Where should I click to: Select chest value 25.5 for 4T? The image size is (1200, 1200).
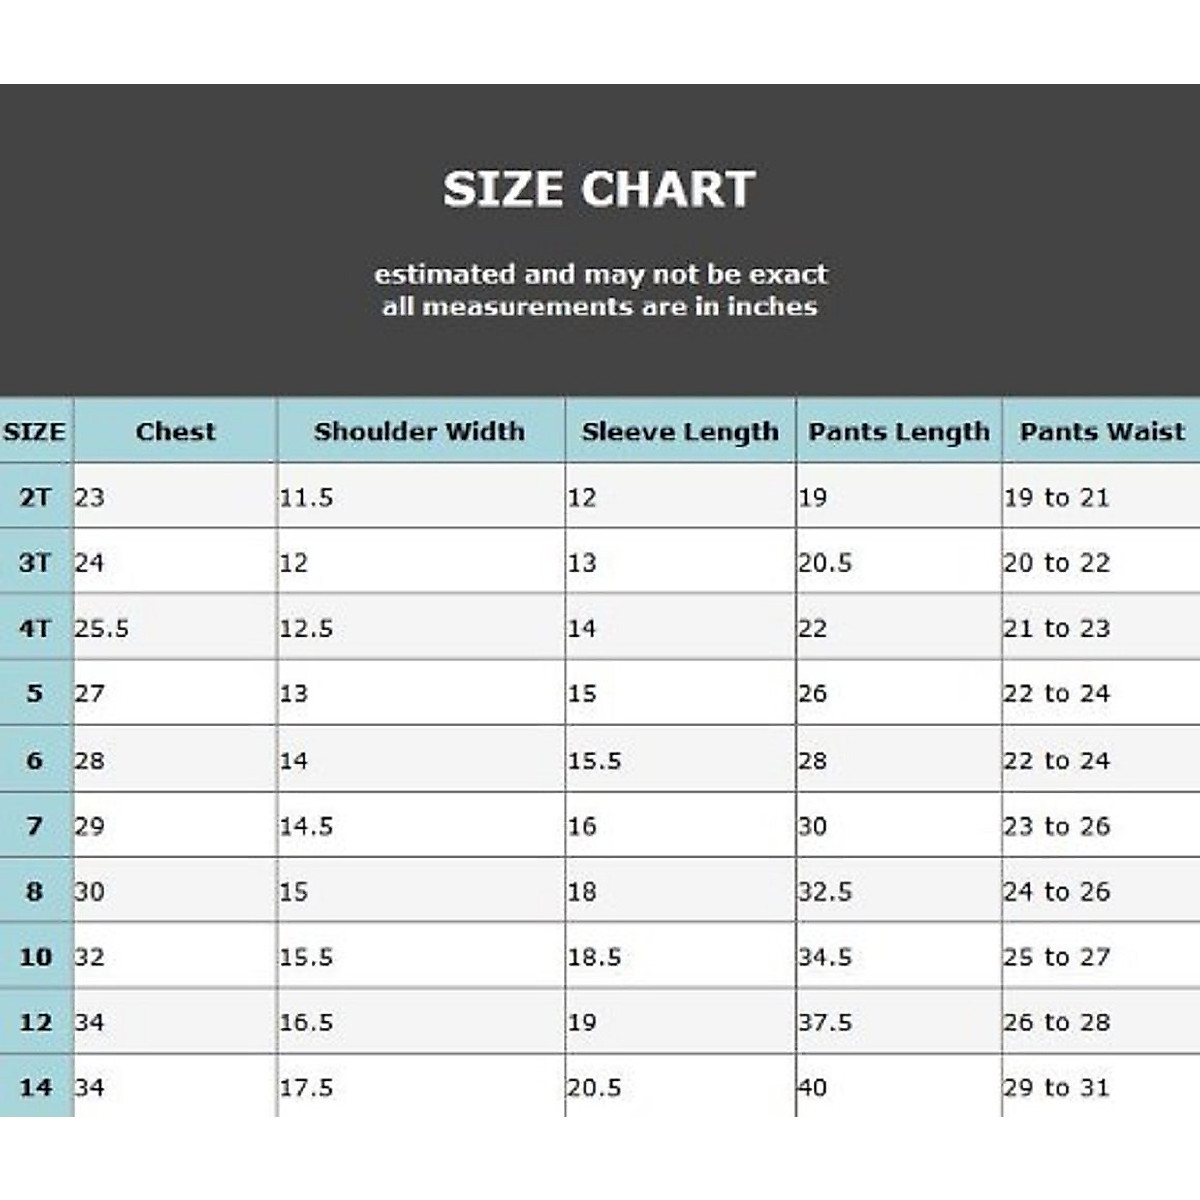(x=102, y=628)
